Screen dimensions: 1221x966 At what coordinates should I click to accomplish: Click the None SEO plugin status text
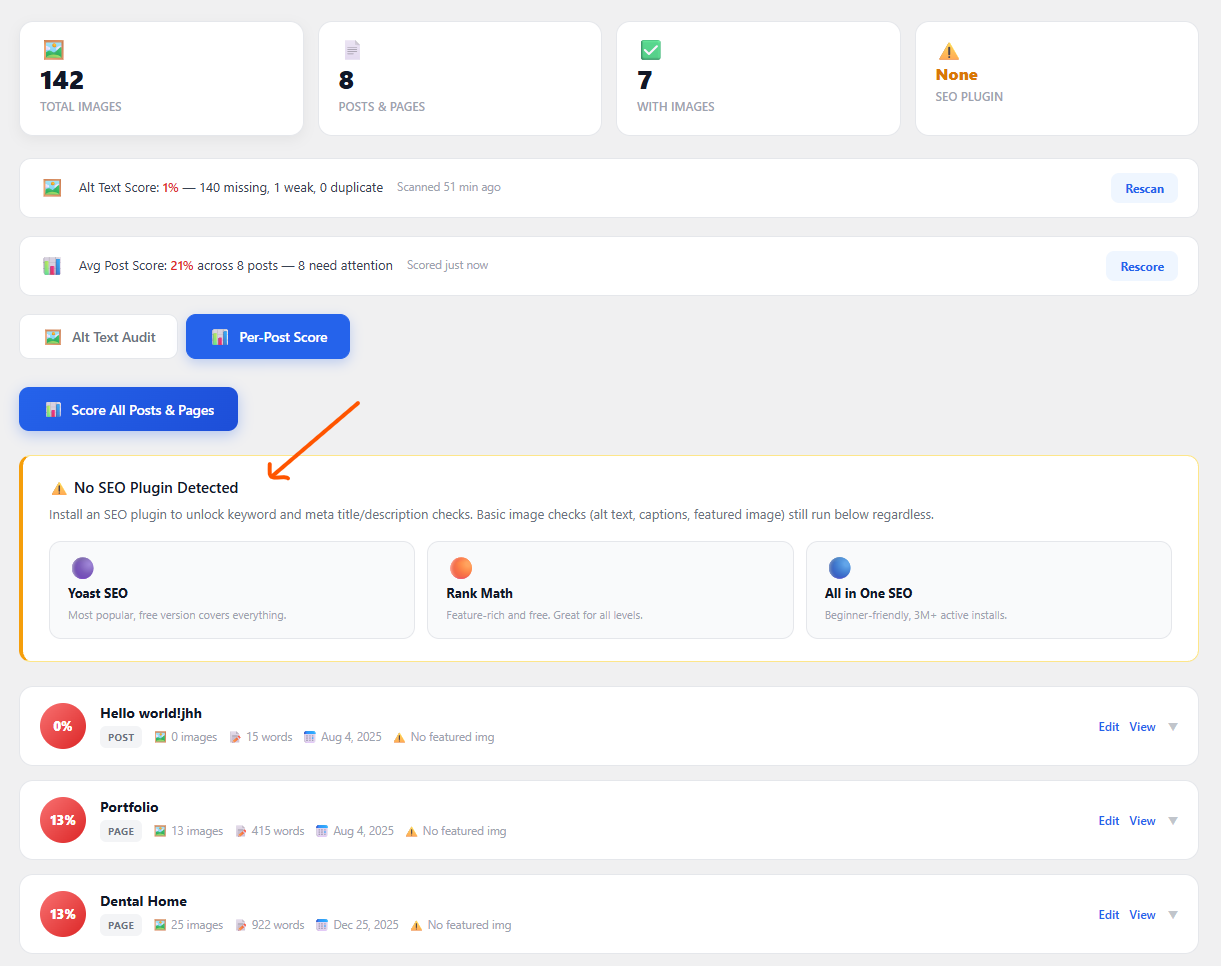coord(957,75)
